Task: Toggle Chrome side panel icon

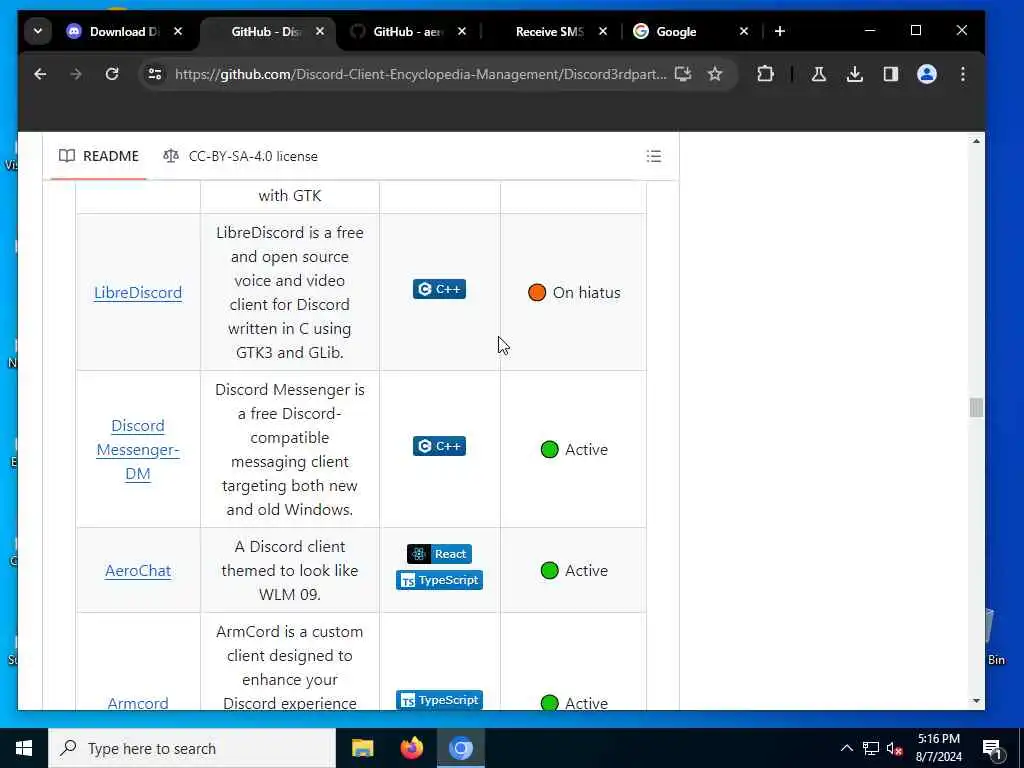Action: (x=891, y=74)
